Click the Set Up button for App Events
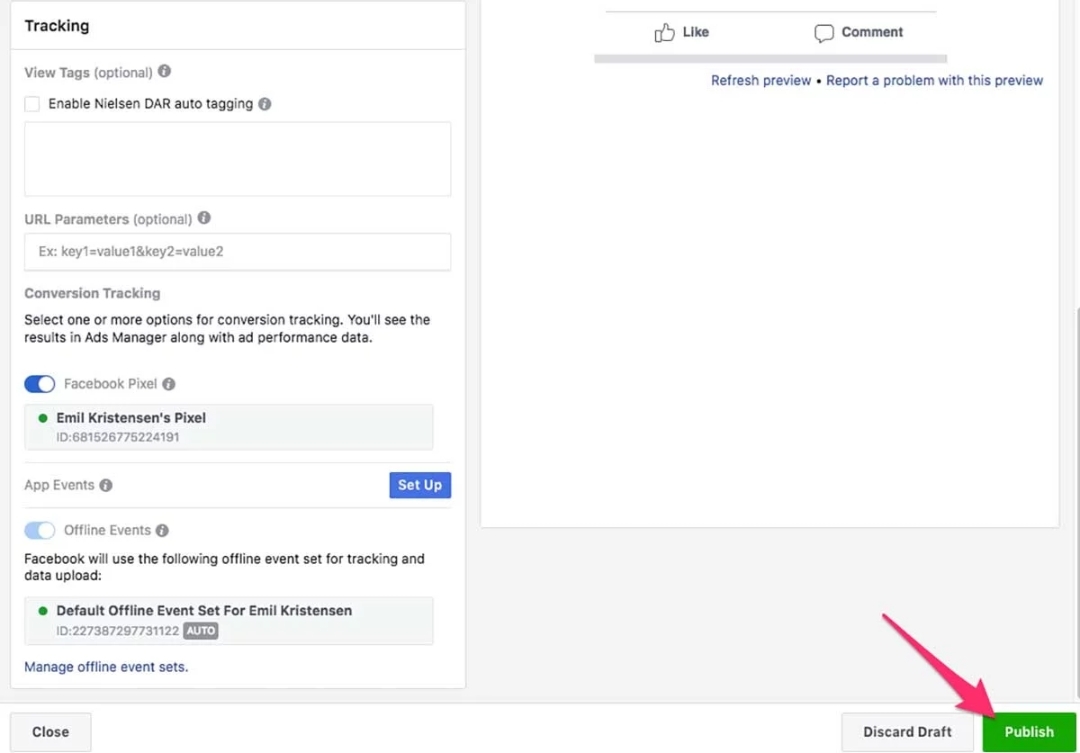 (420, 485)
